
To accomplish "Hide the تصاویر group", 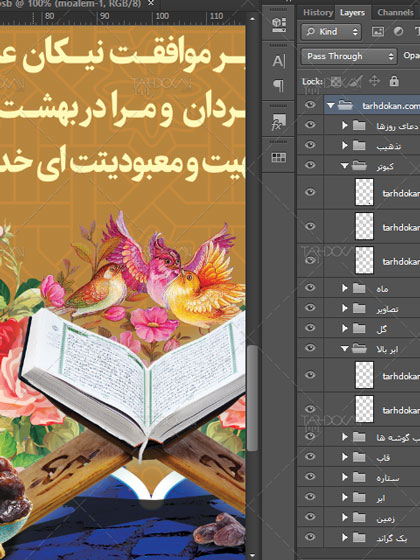I will click(310, 308).
